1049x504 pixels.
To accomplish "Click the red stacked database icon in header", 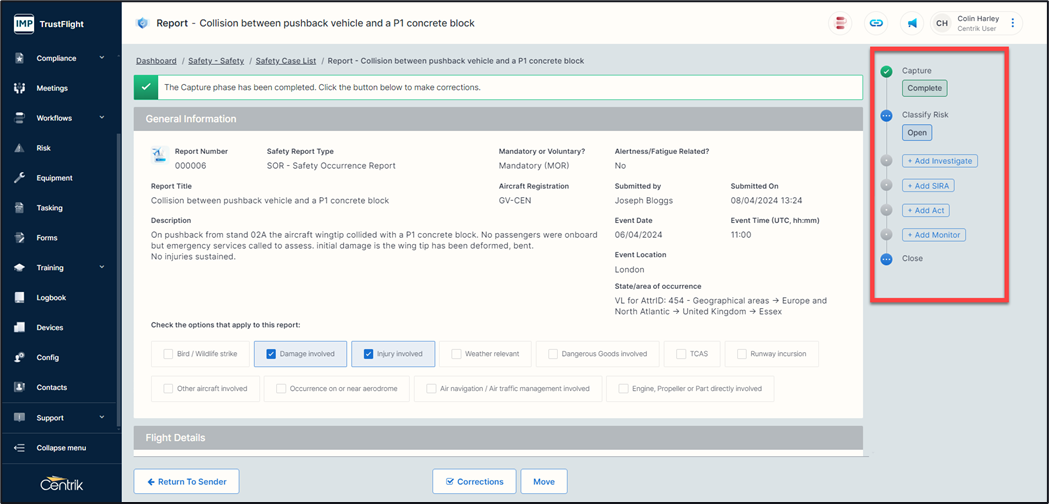I will [x=841, y=23].
